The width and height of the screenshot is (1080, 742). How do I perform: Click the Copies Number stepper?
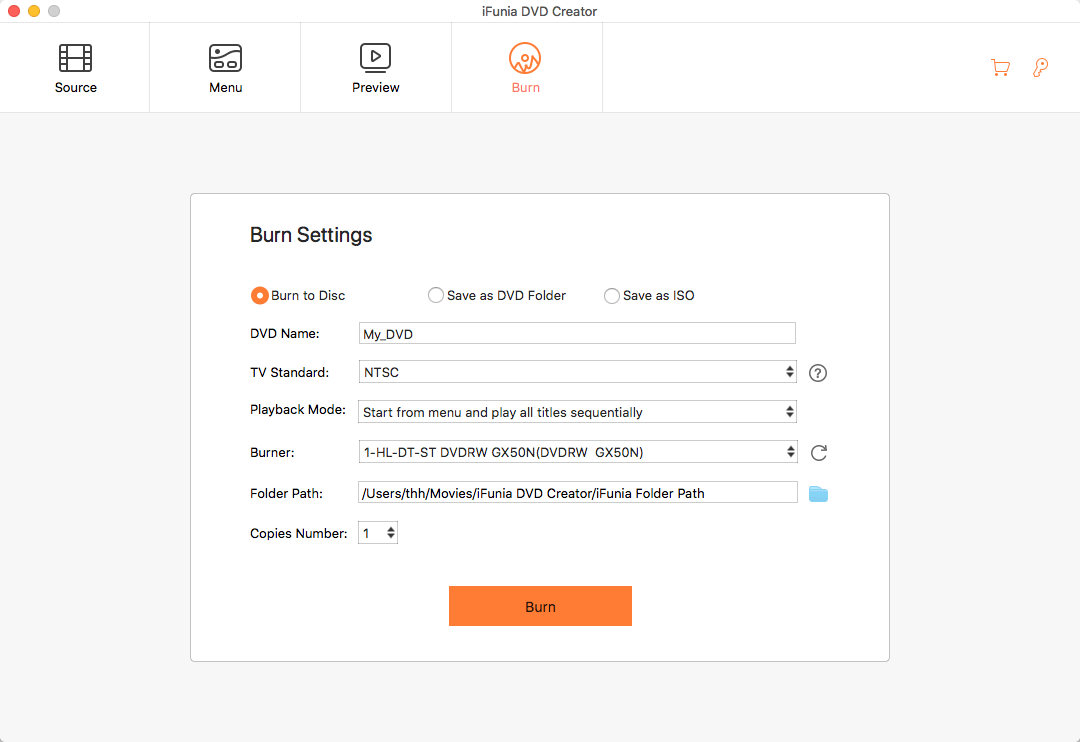(390, 533)
